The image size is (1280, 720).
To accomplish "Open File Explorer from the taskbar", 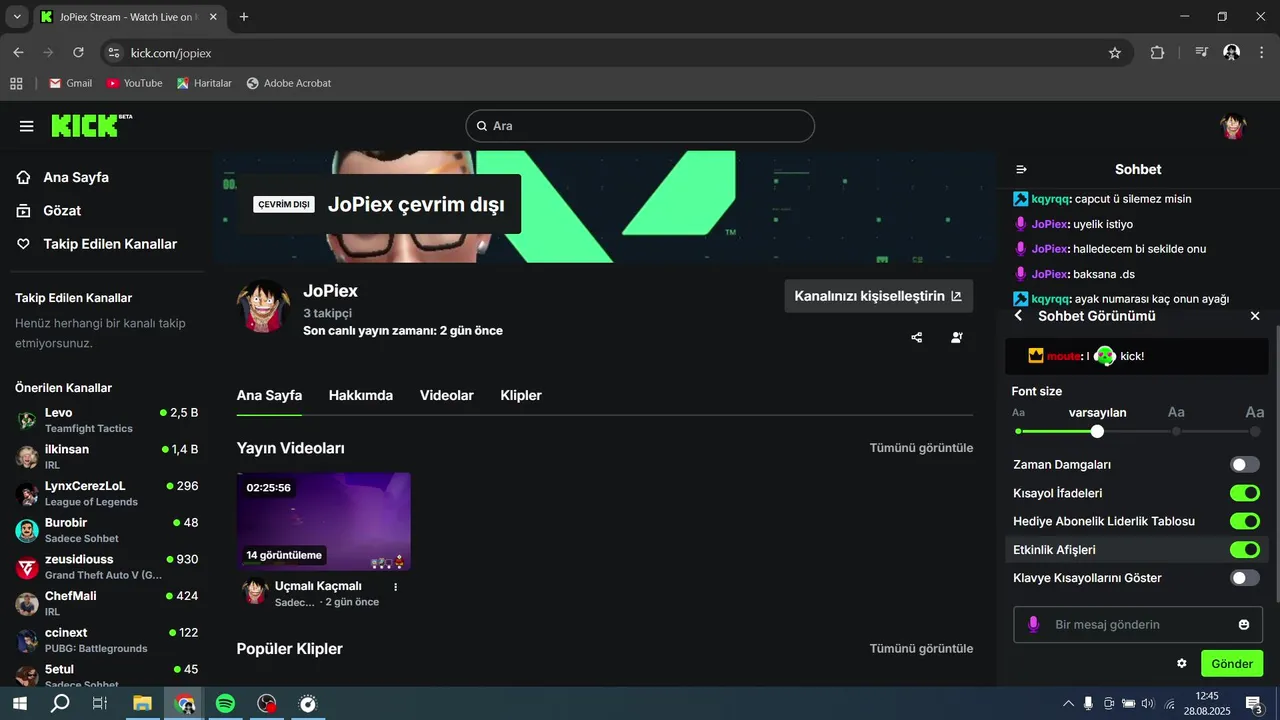I will click(142, 704).
